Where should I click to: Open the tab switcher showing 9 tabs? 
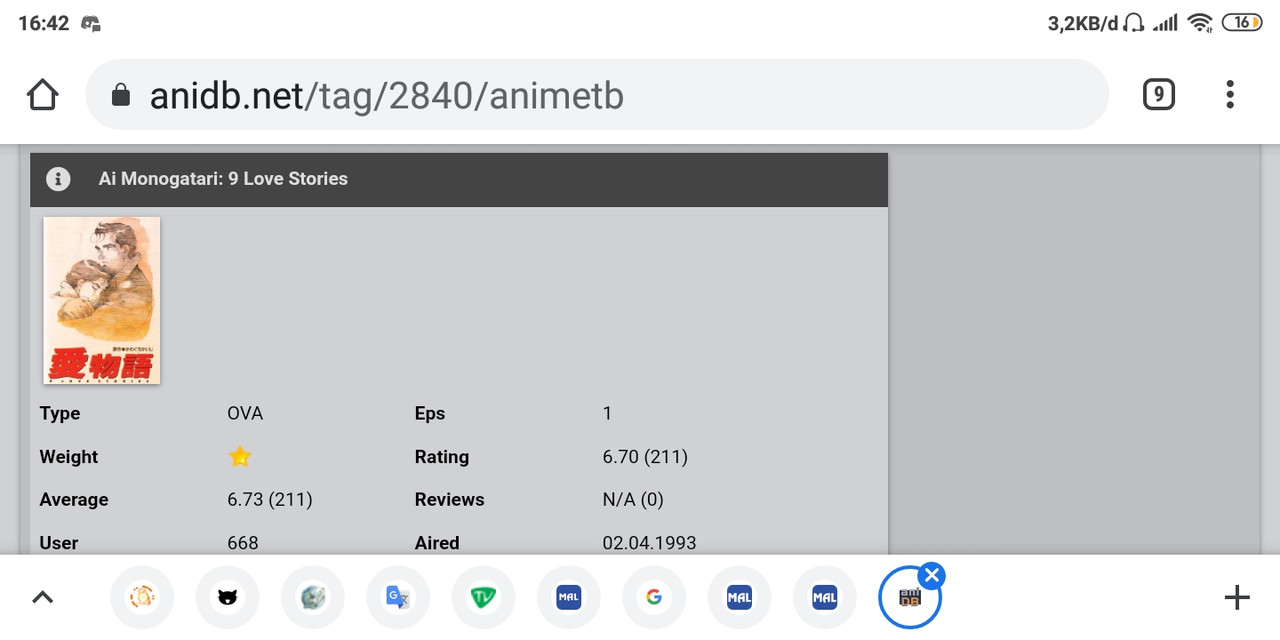click(1158, 94)
